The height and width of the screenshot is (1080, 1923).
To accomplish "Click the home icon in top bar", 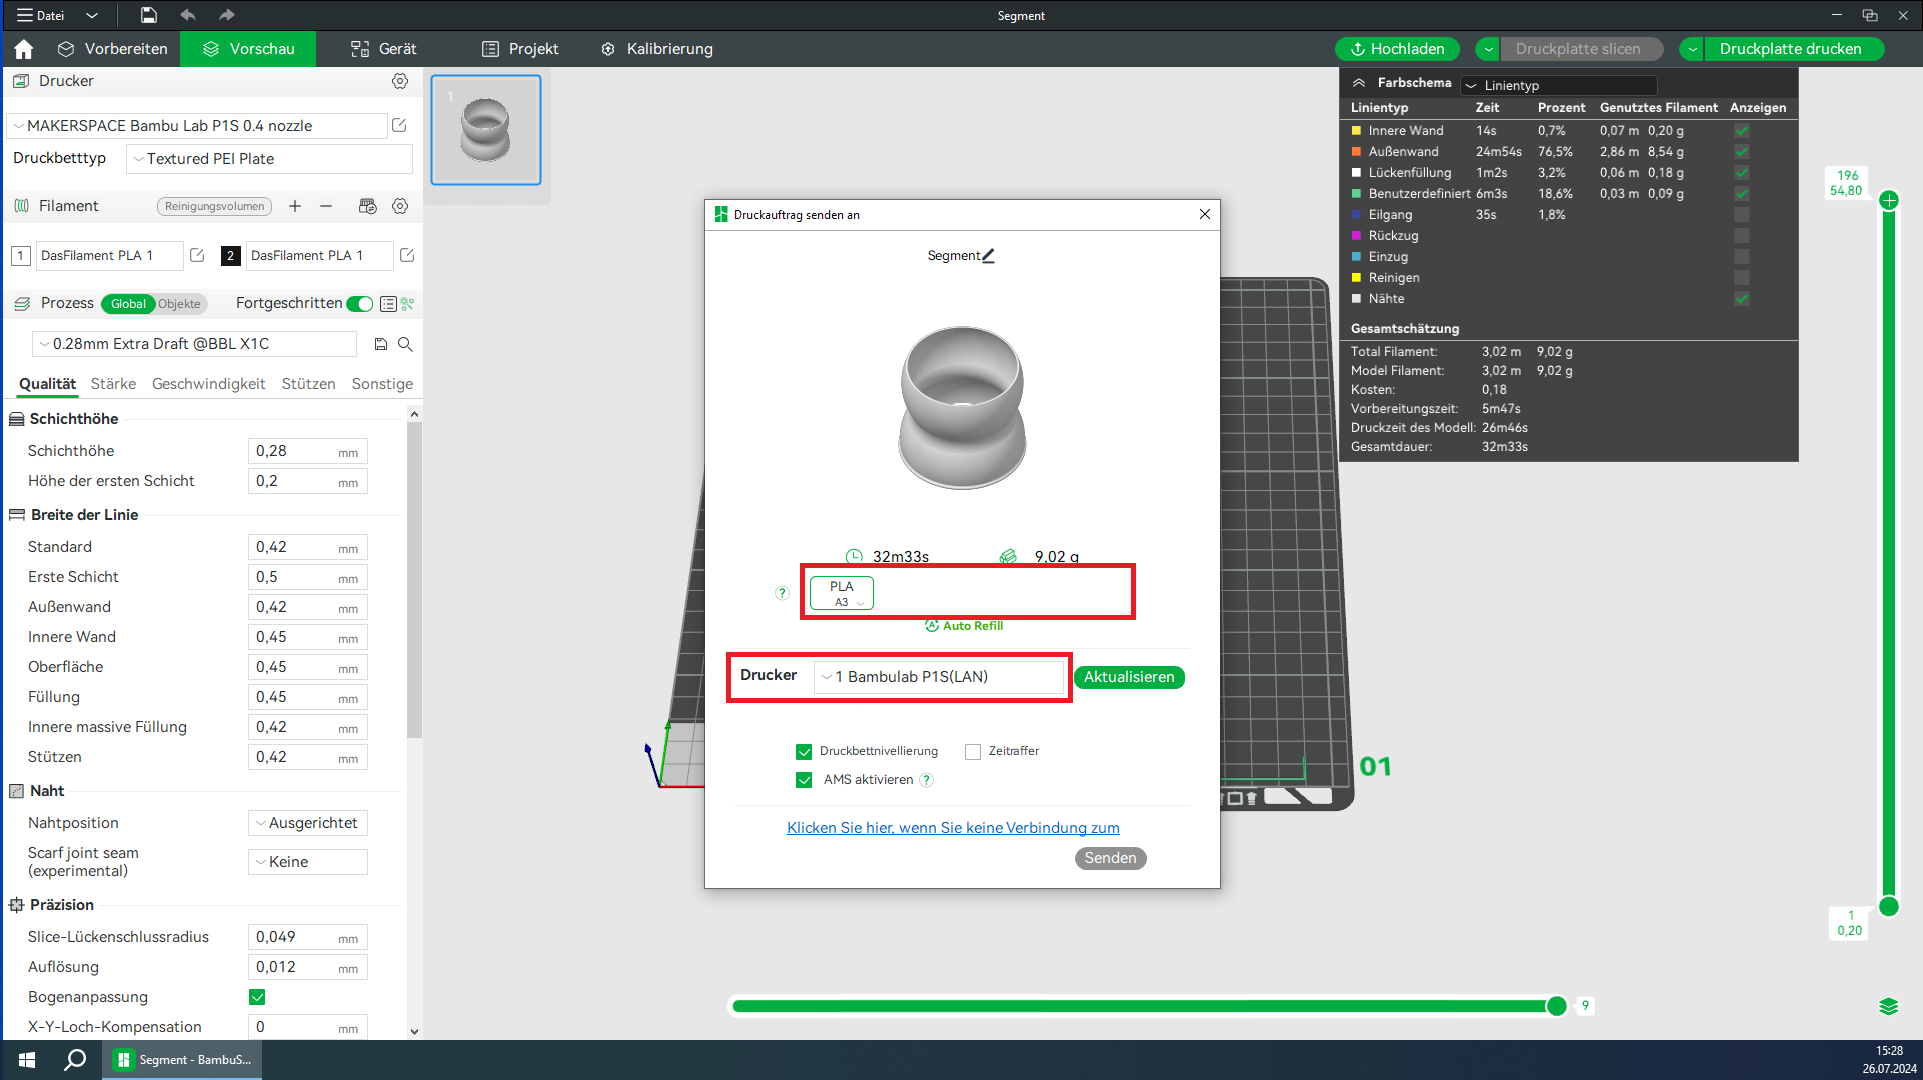I will click(24, 49).
